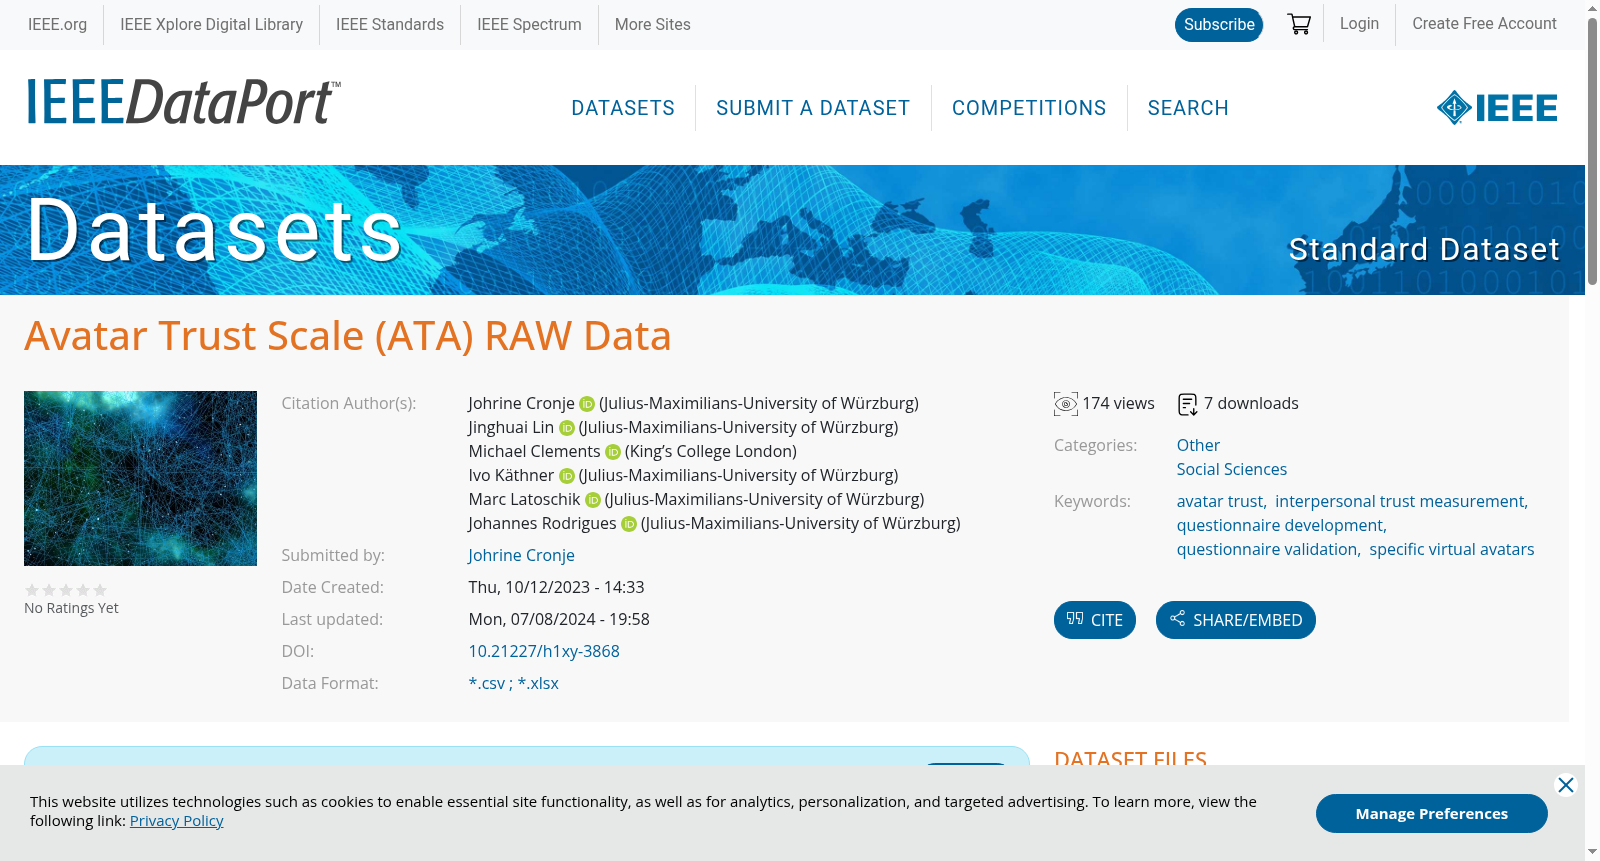The image size is (1600, 861).
Task: Open SUBMIT A DATASET menu item
Action: 813,108
